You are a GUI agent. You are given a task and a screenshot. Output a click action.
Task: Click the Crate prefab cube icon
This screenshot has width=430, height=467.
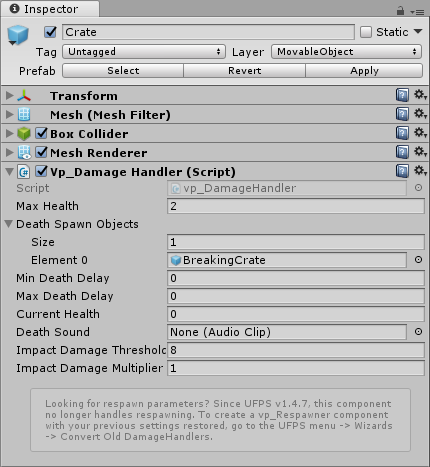point(18,35)
